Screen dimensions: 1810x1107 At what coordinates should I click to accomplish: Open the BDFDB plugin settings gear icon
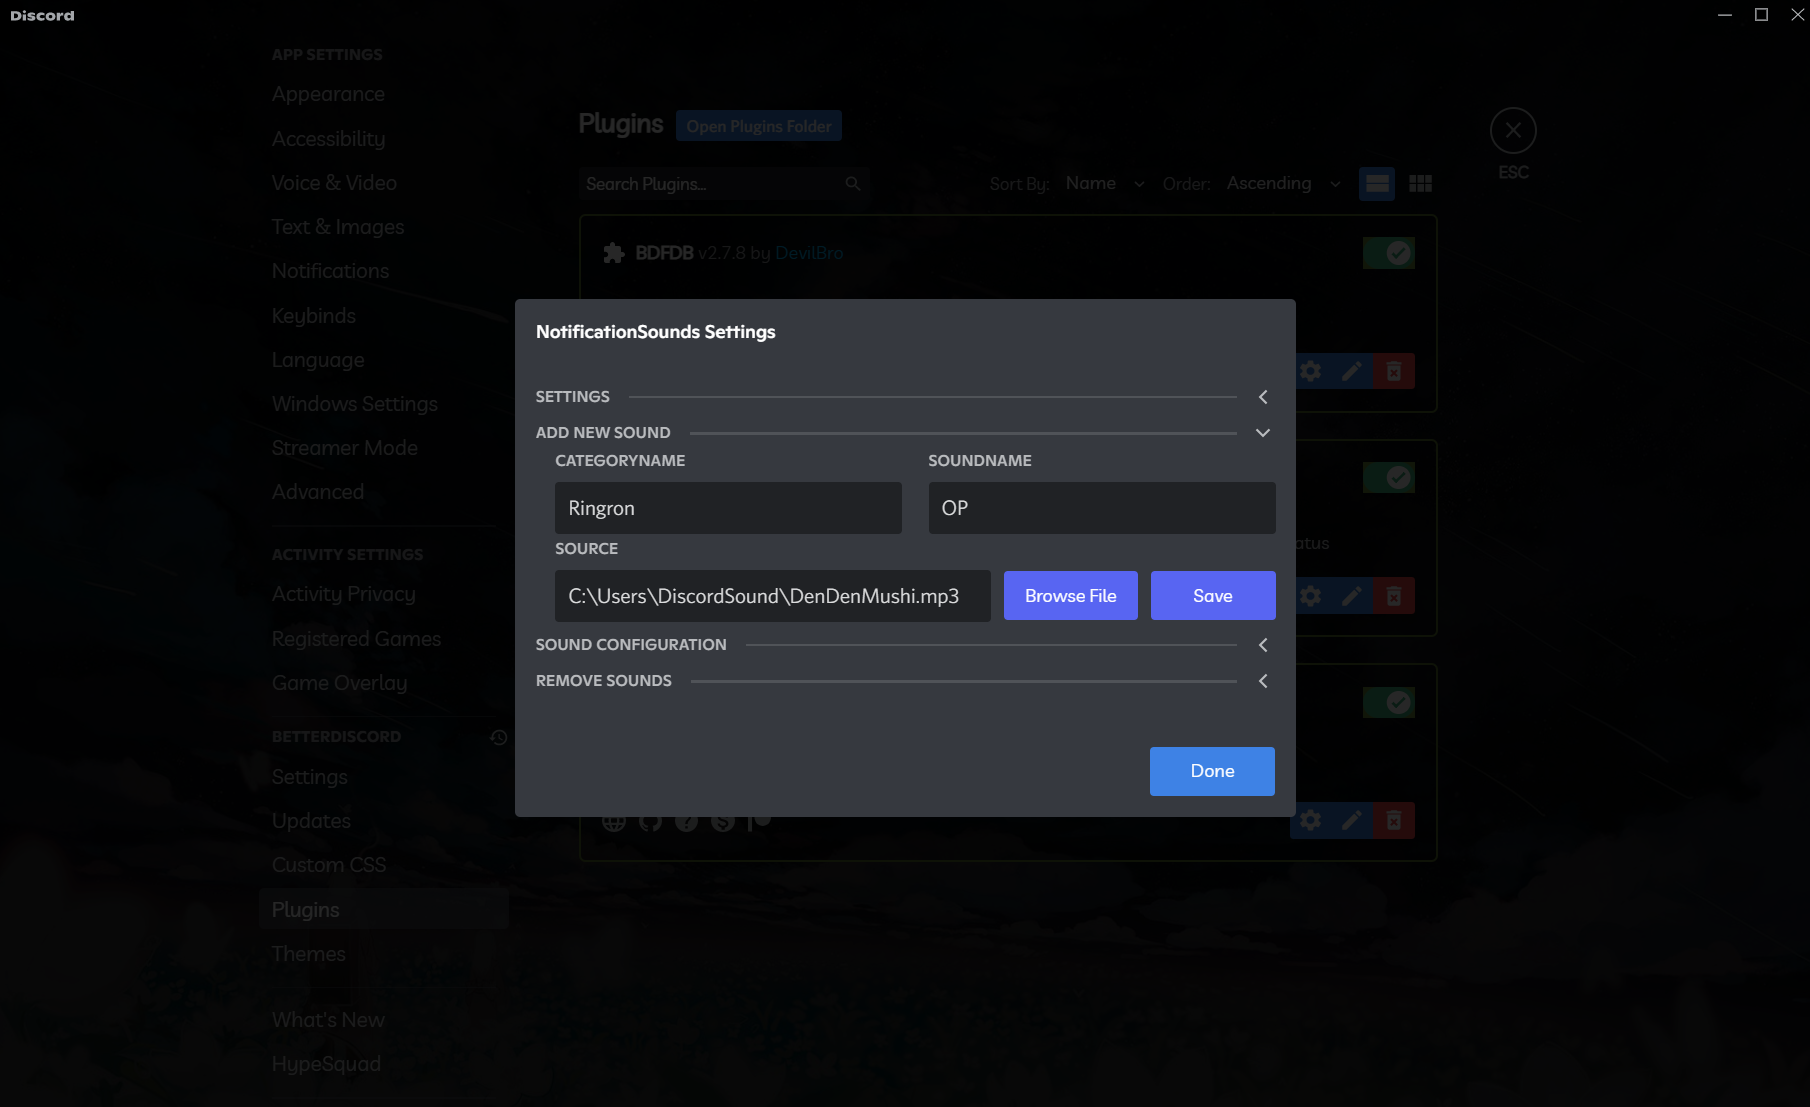point(1310,371)
